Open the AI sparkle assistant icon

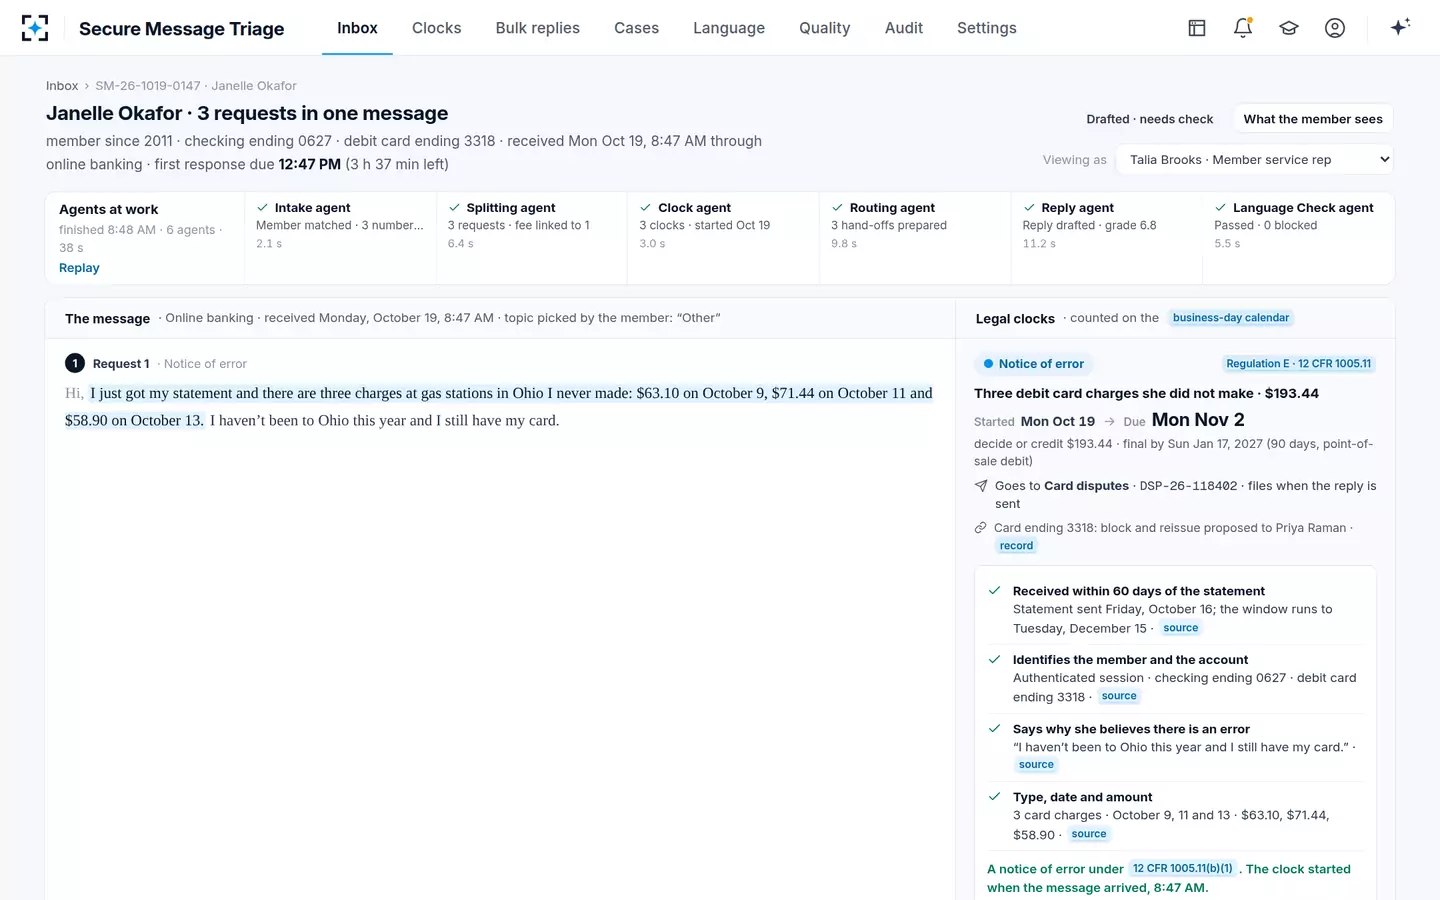(x=1400, y=27)
